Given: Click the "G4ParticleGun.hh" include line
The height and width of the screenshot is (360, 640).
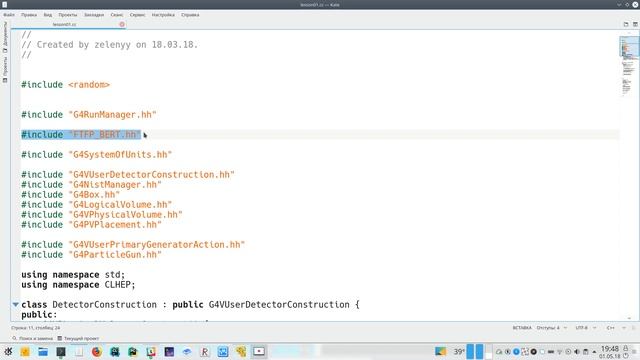Looking at the screenshot, I should pyautogui.click(x=91, y=255).
